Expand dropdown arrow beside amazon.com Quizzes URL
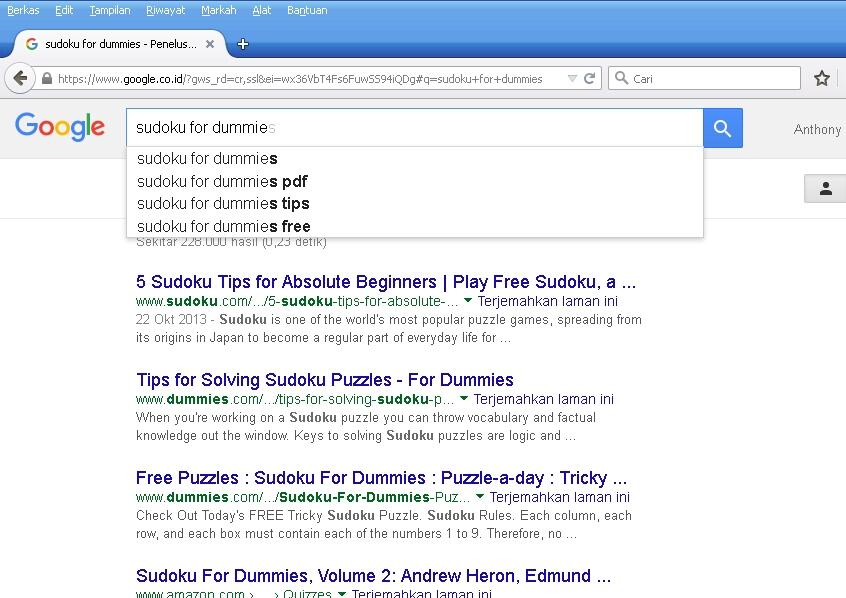This screenshot has width=846, height=598. [342, 594]
